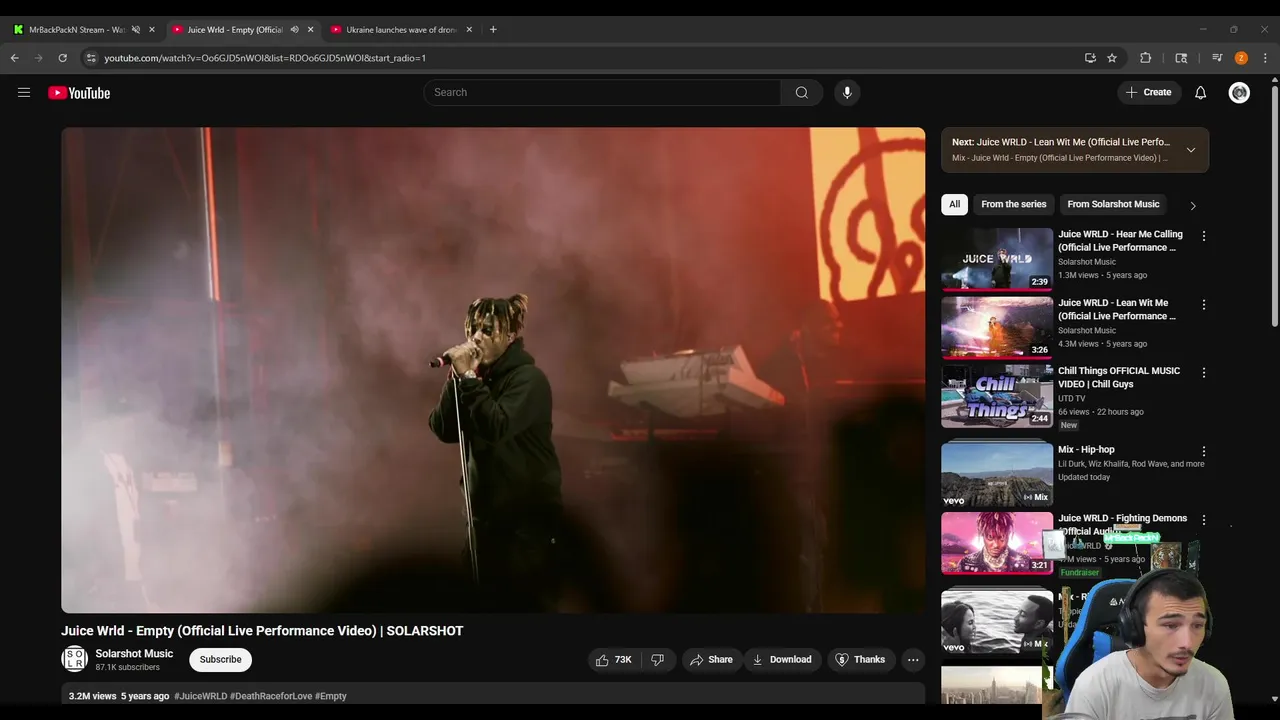Viewport: 1280px width, 720px height.
Task: Click the page vertical scrollbar
Action: click(1275, 205)
